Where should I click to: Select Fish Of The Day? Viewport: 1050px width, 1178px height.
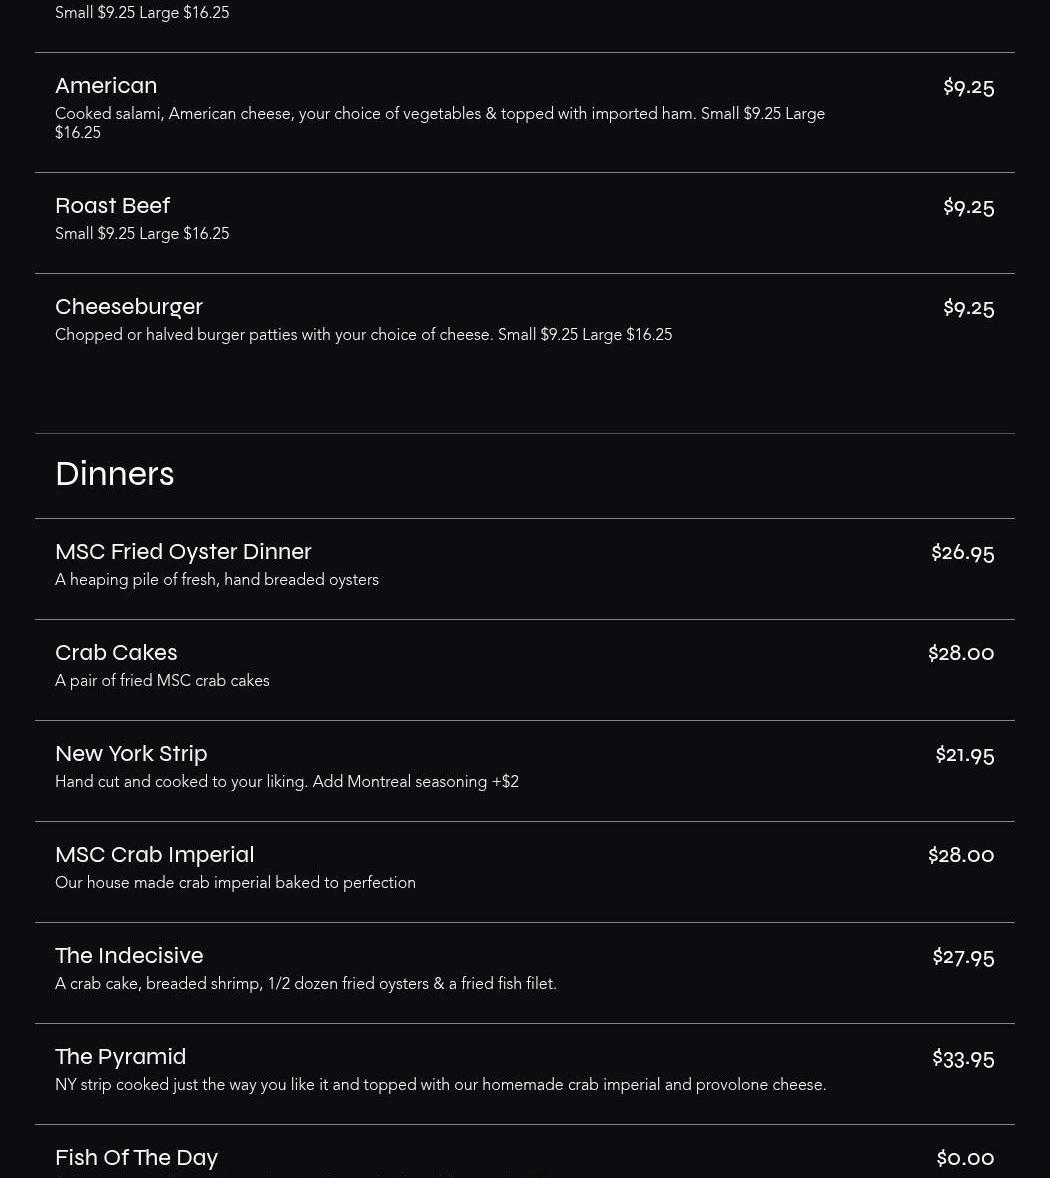524,1152
